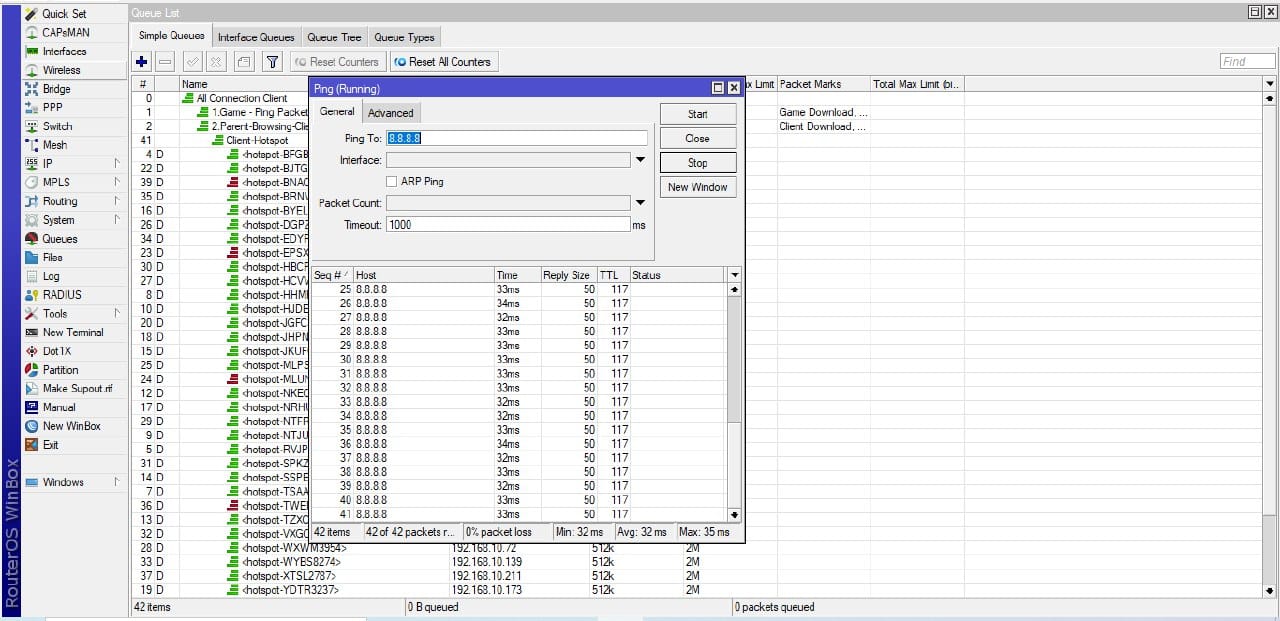Click Exit in the sidebar
This screenshot has width=1280, height=621.
[x=50, y=445]
